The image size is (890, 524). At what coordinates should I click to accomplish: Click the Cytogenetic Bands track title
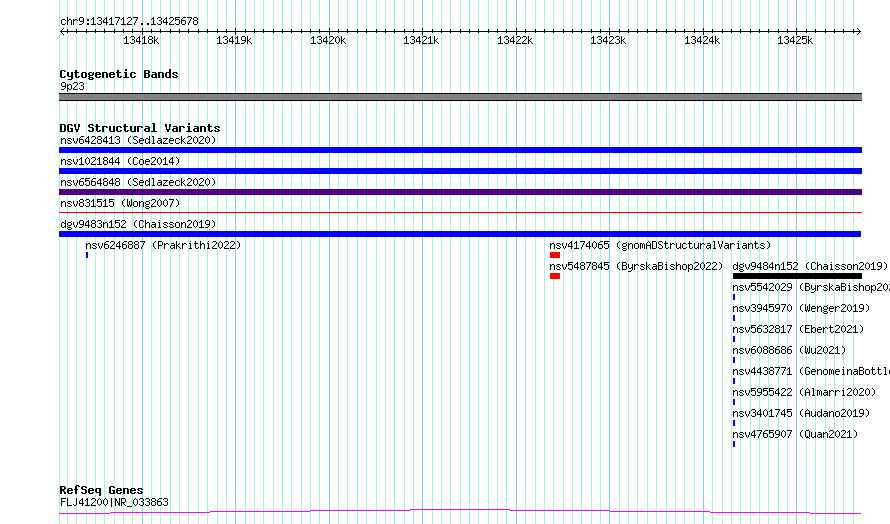tap(119, 74)
